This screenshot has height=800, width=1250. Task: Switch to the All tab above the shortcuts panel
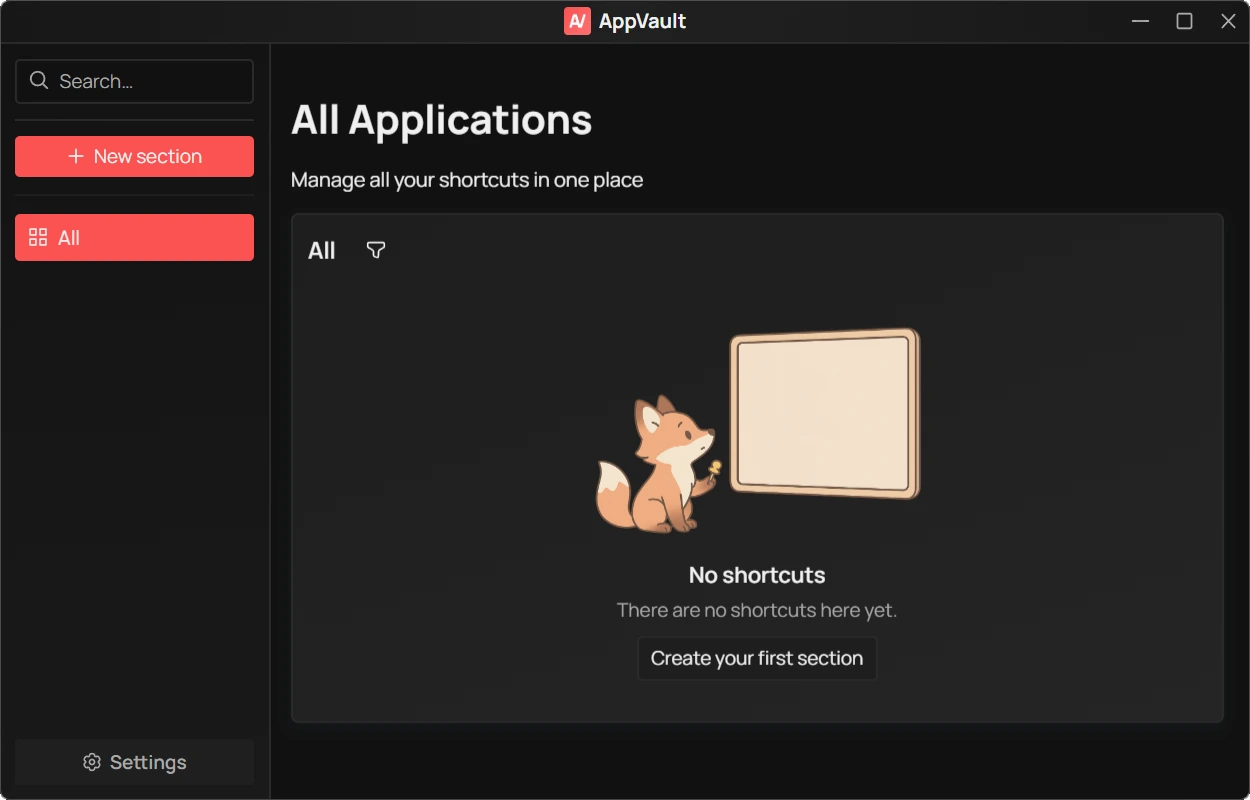pos(321,250)
